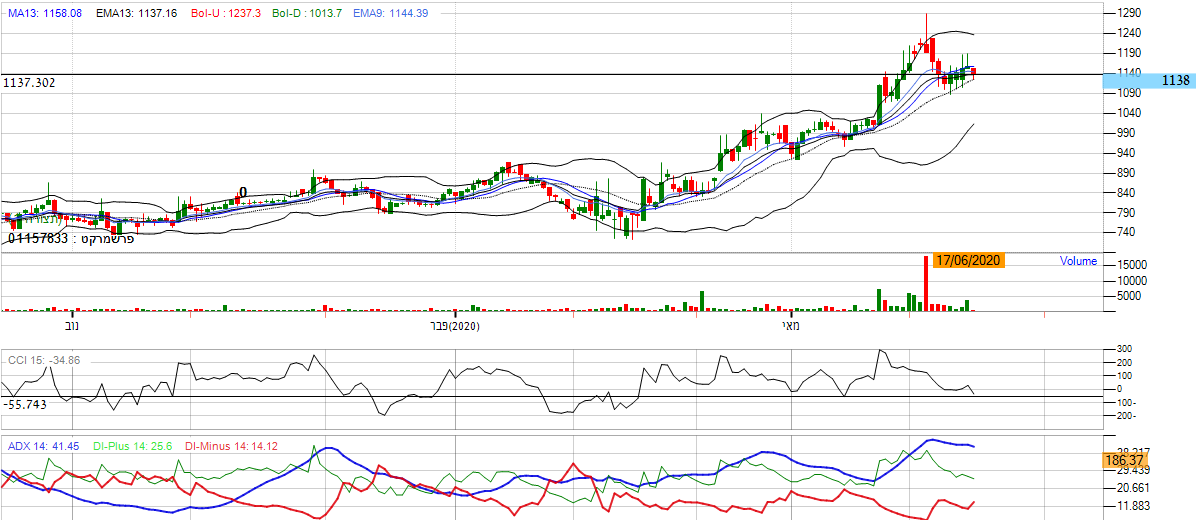Click the MA13 indicator label
This screenshot has width=1196, height=520.
point(45,11)
